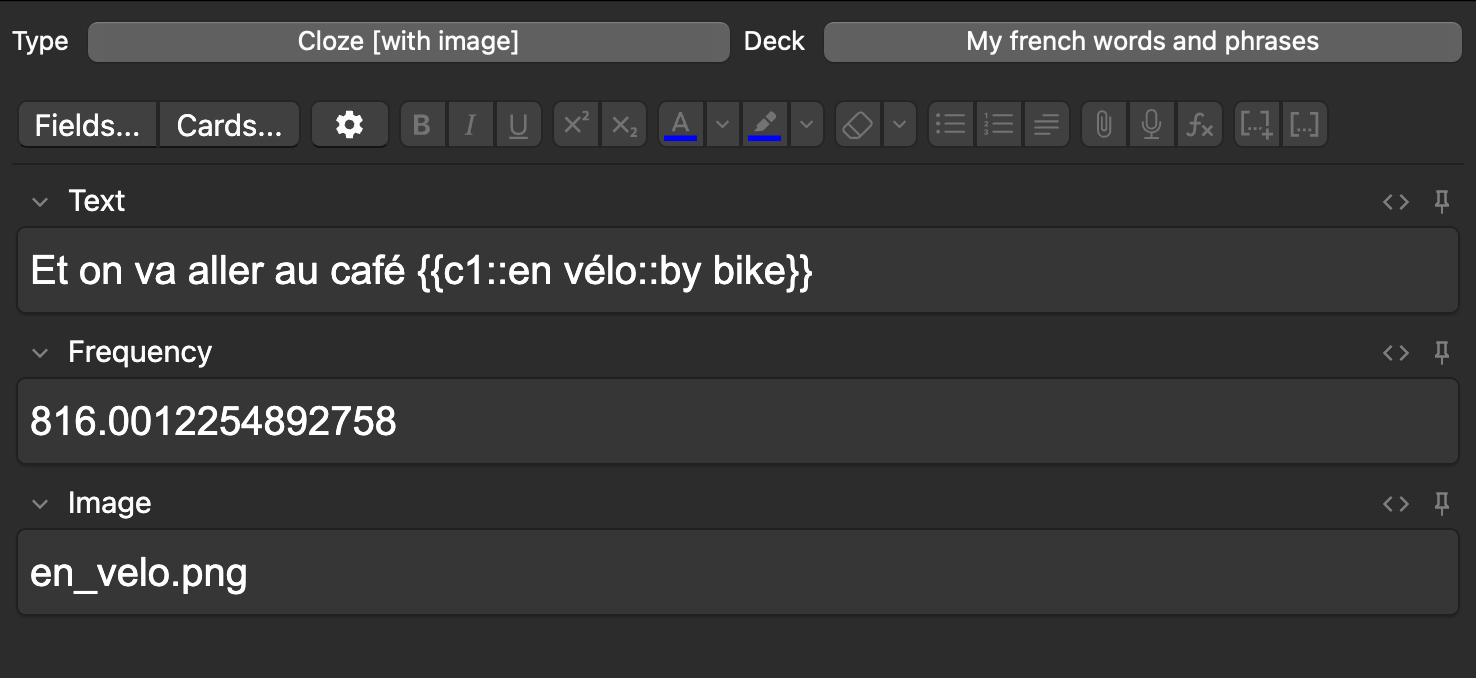
Task: Apply underline formatting
Action: [x=518, y=125]
